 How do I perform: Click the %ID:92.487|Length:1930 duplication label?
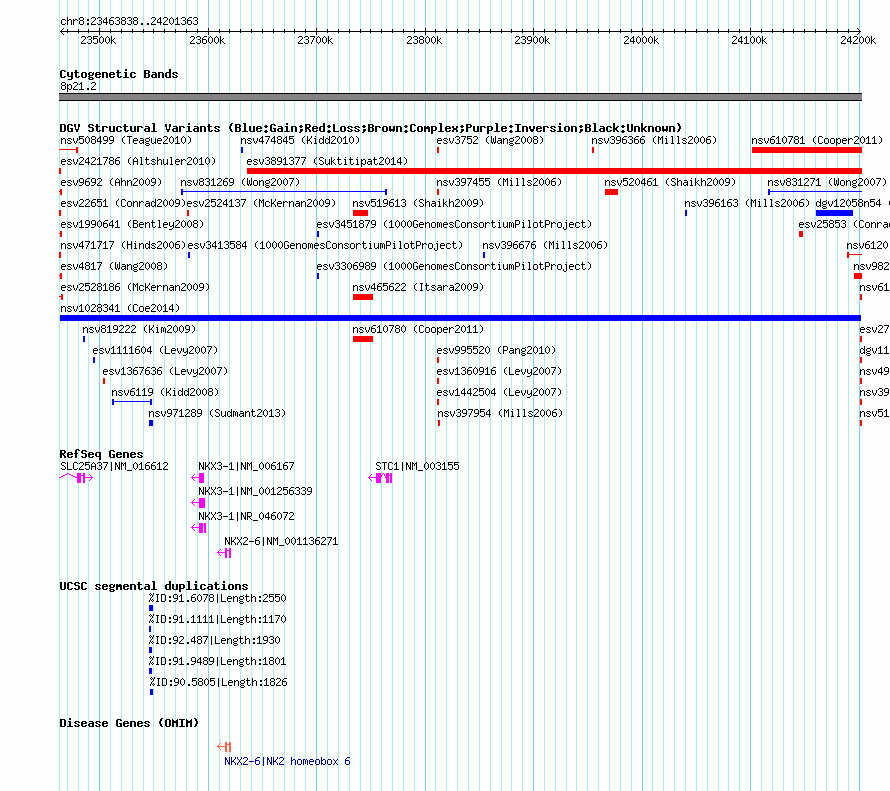click(x=215, y=640)
